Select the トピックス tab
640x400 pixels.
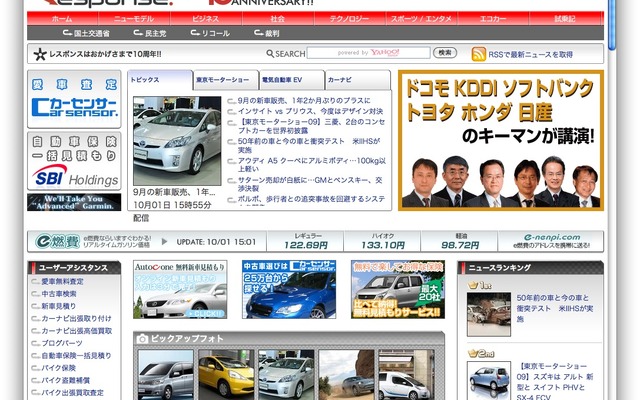(x=160, y=80)
